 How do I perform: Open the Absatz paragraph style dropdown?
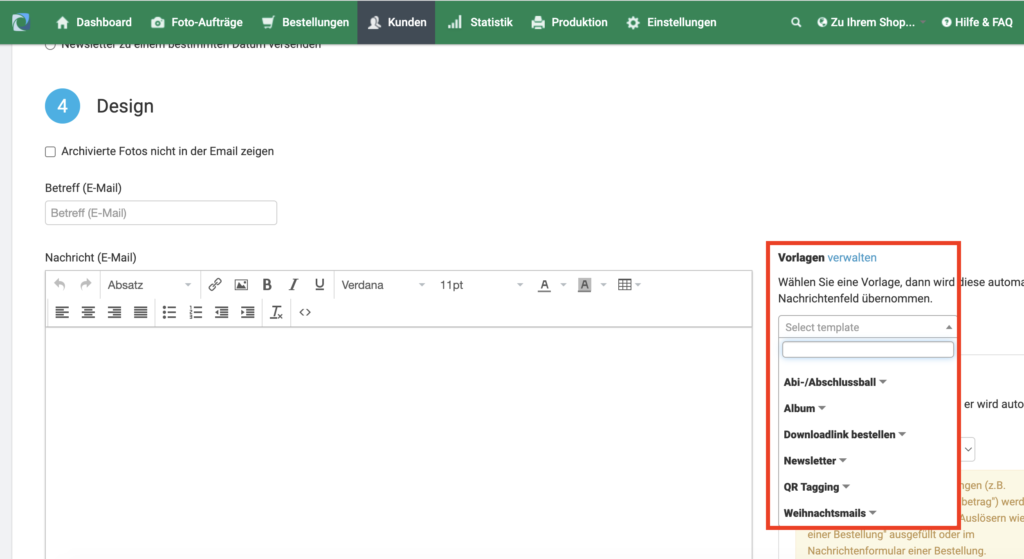[x=148, y=285]
